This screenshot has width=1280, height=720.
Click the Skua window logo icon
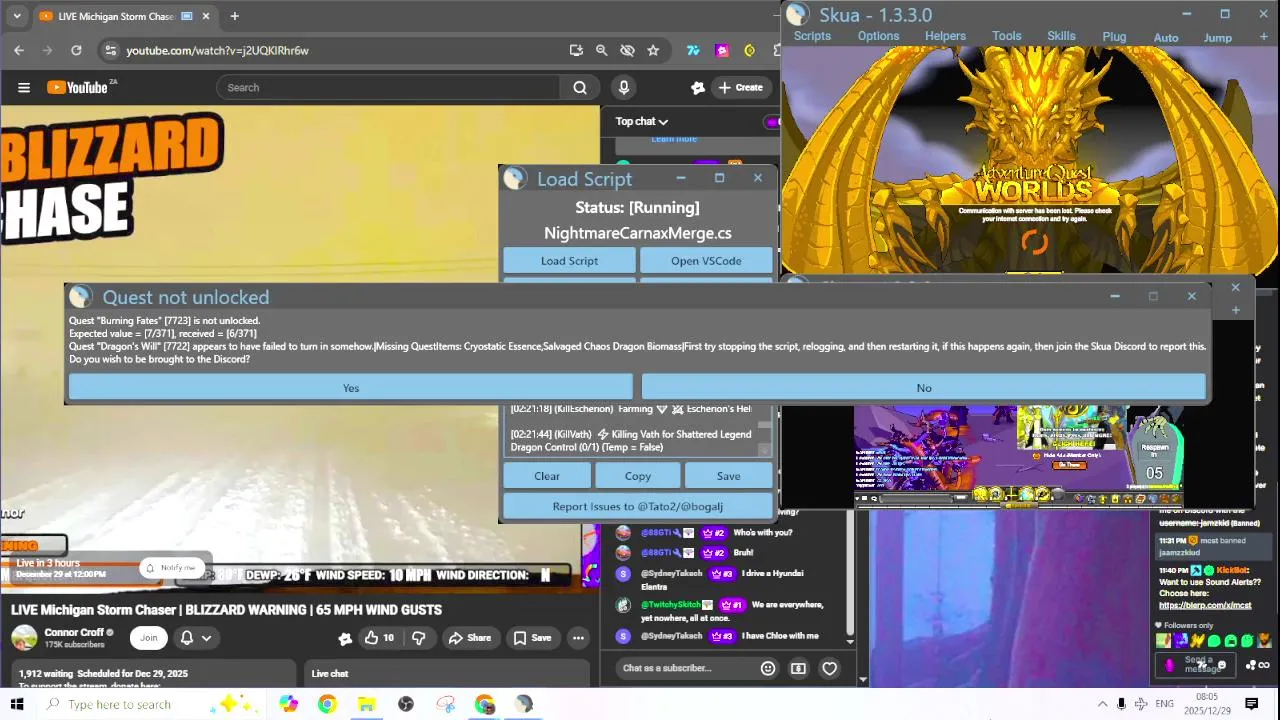tap(797, 14)
